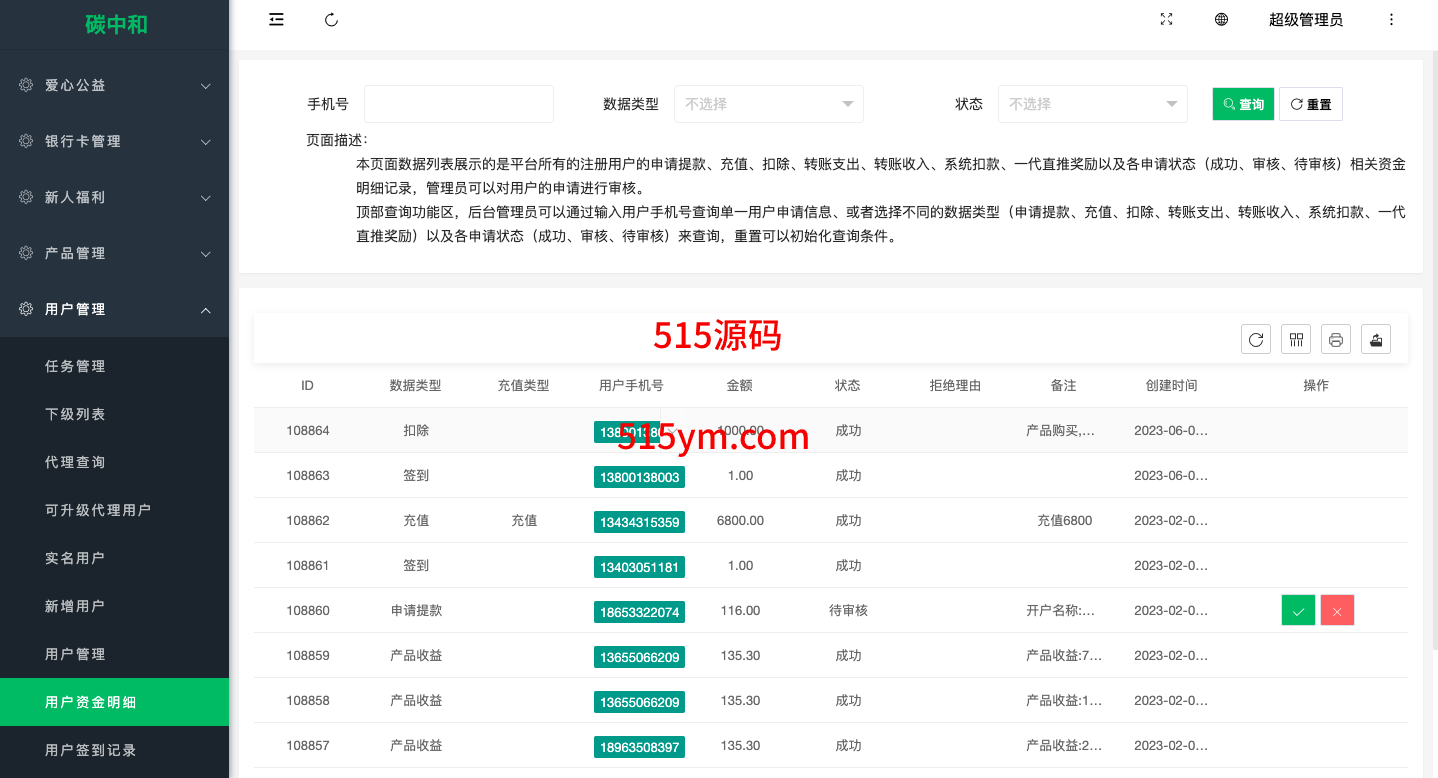This screenshot has height=778, width=1438.
Task: Click the green 查询 search button
Action: tap(1243, 104)
